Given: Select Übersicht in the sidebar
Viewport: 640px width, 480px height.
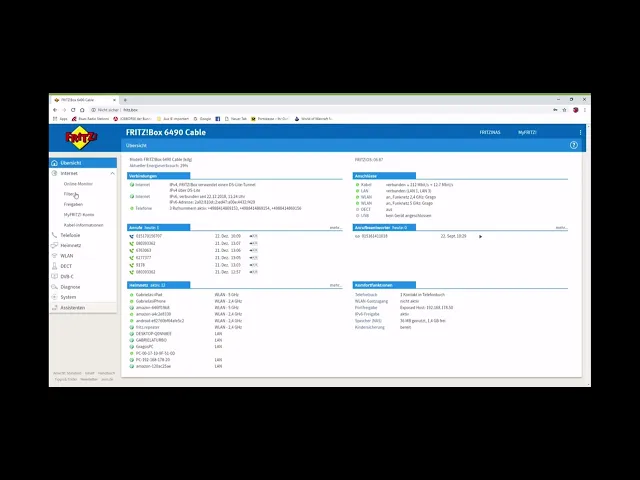Looking at the screenshot, I should pos(83,163).
